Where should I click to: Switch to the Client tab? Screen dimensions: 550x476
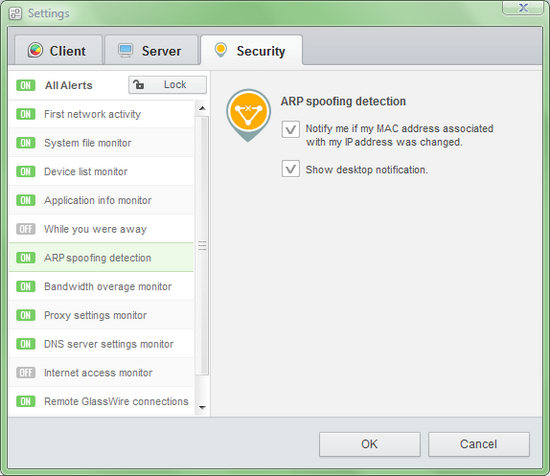click(x=58, y=50)
